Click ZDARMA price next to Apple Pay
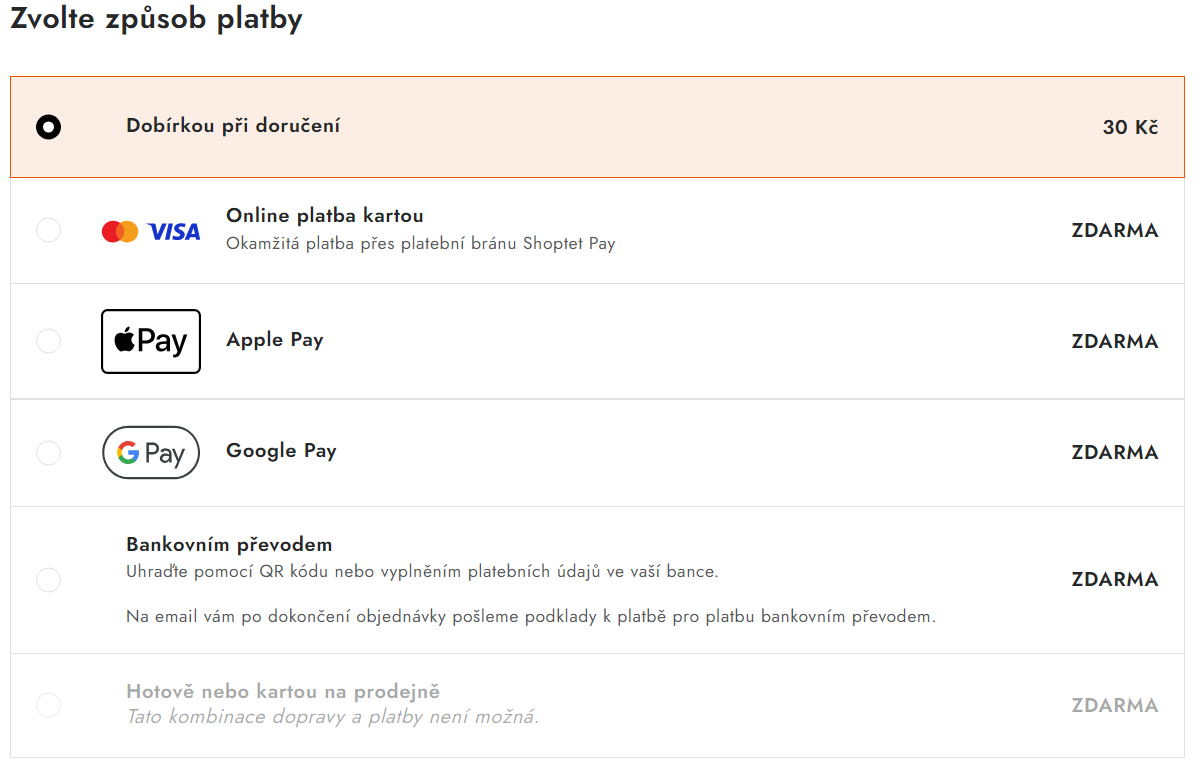Viewport: 1200px width, 768px height. 1115,341
